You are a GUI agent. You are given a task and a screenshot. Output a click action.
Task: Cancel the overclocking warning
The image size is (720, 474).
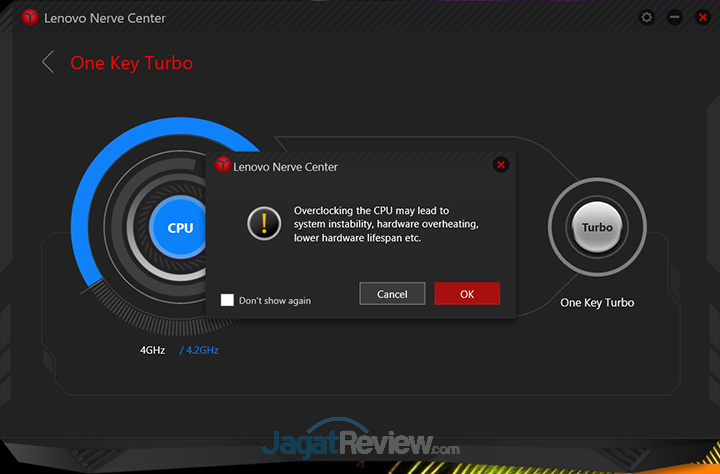(x=392, y=294)
